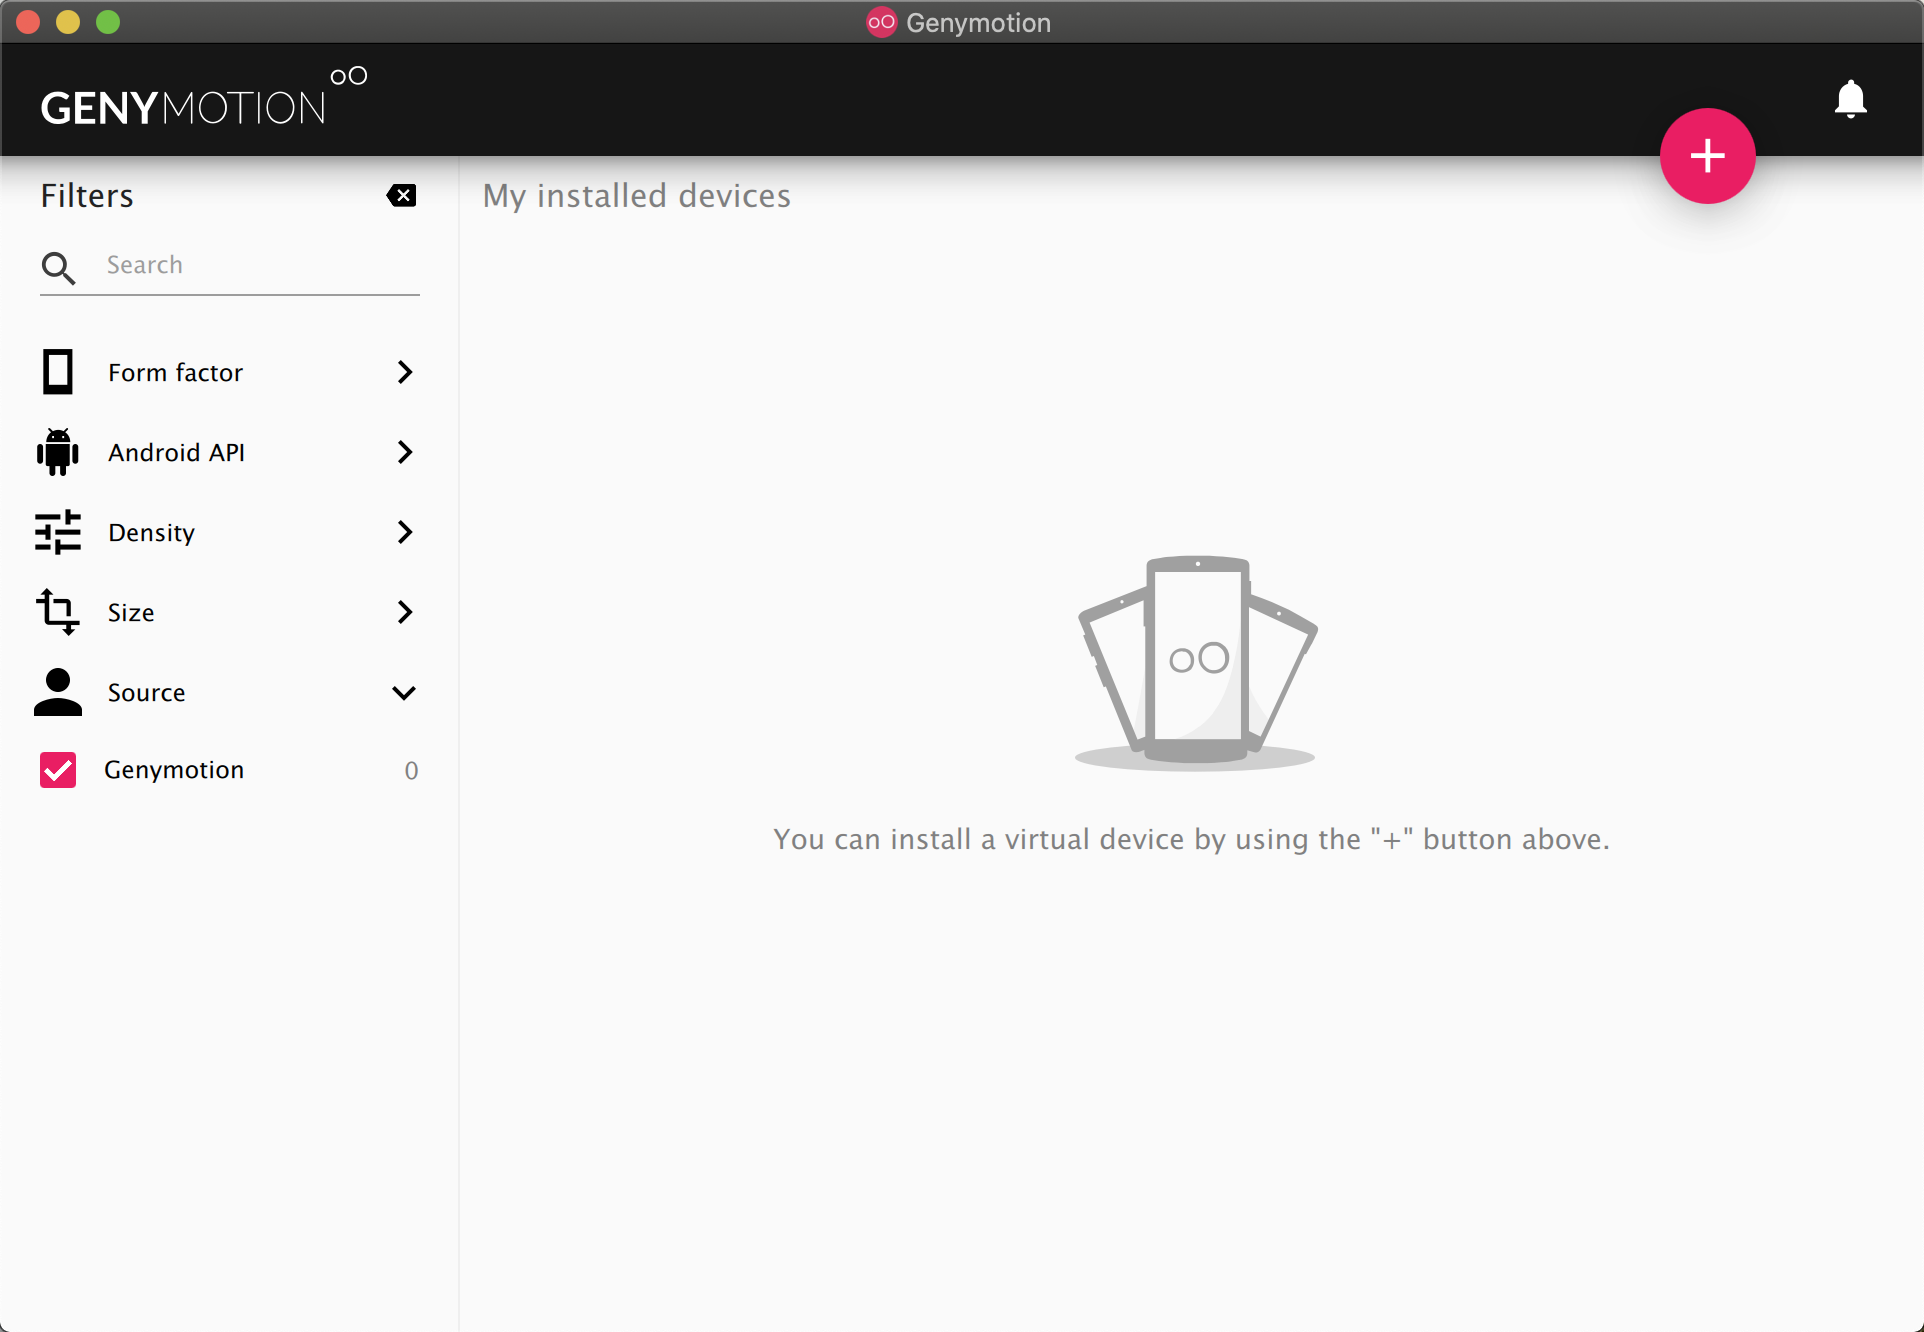Click the Genymotion source label

coord(174,770)
